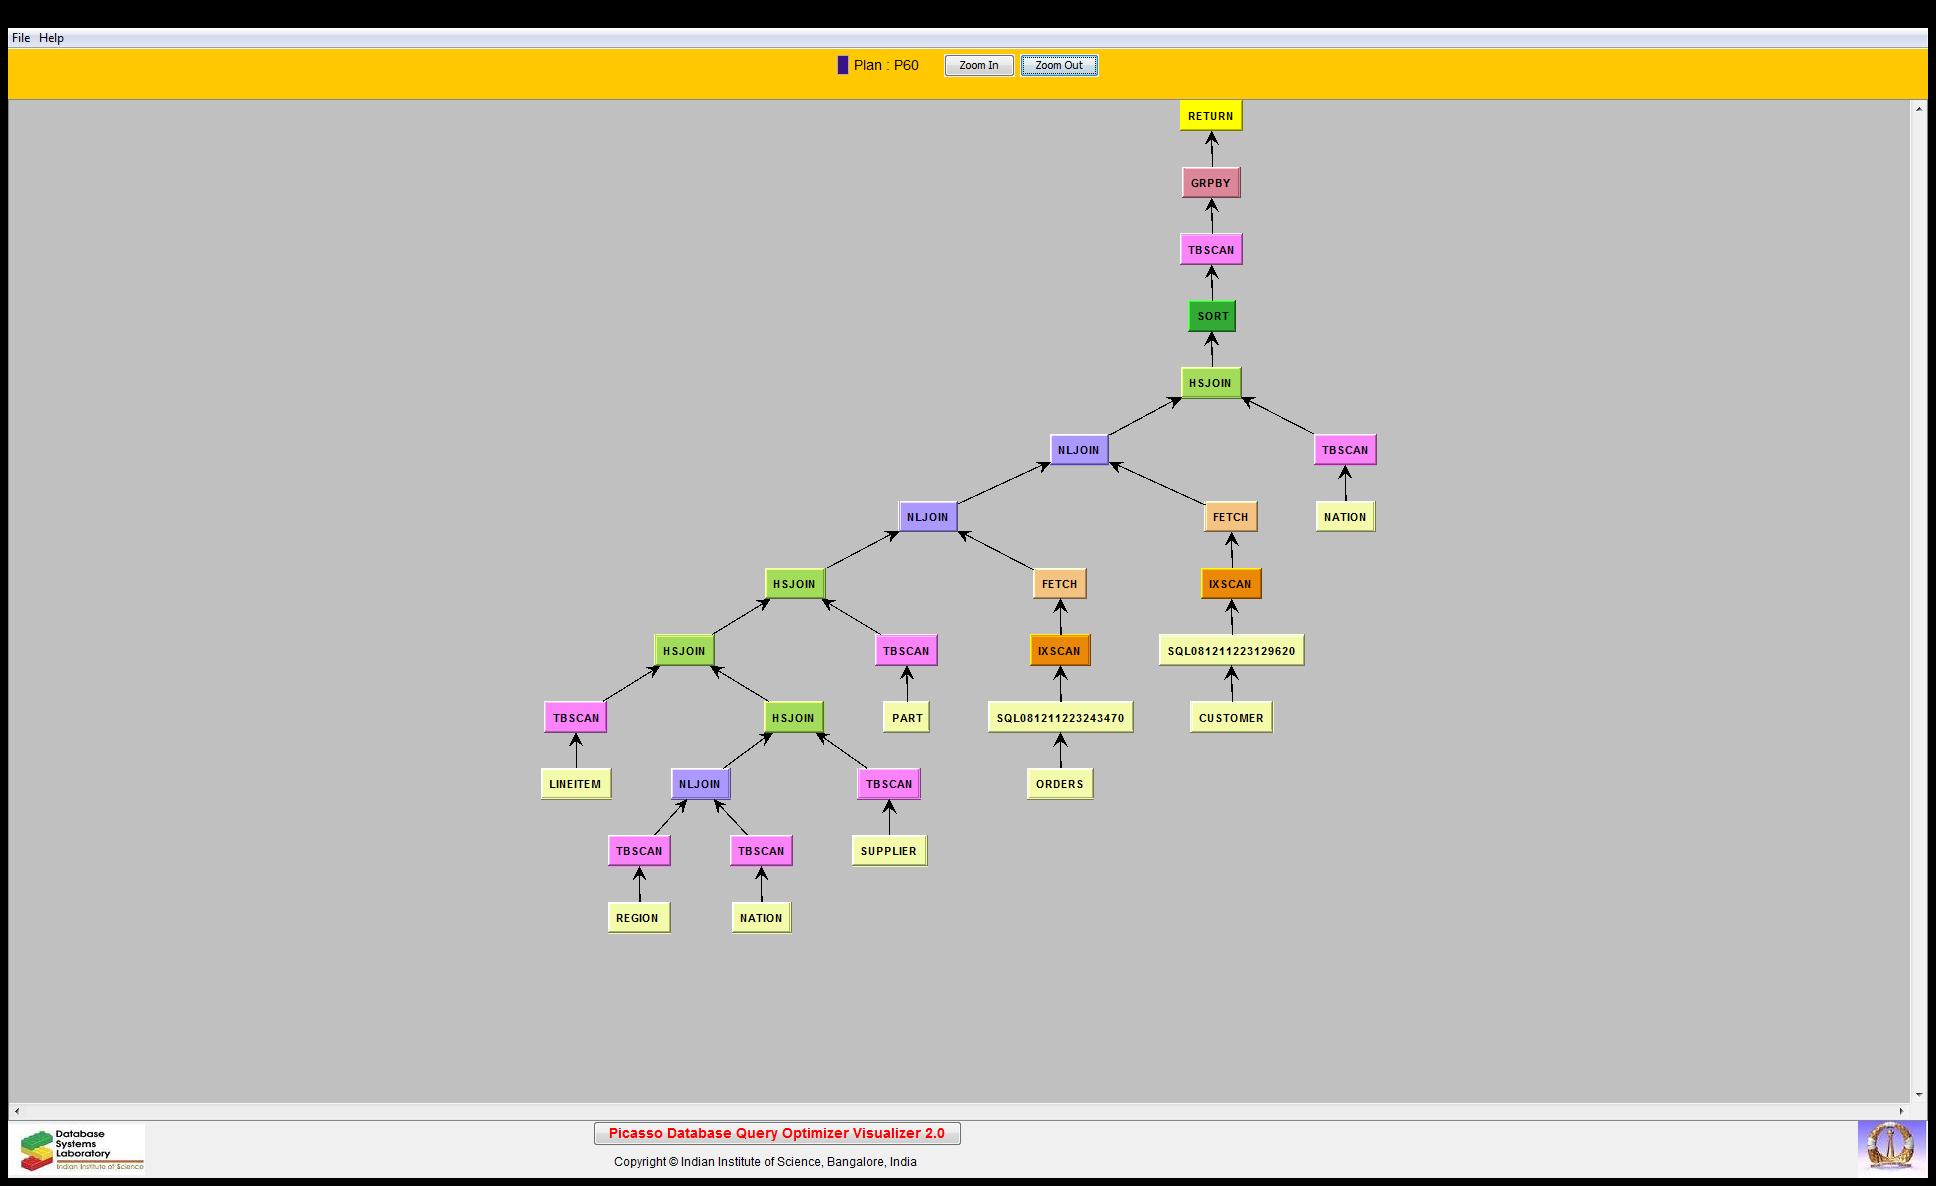
Task: Click the PART table node
Action: tap(907, 718)
